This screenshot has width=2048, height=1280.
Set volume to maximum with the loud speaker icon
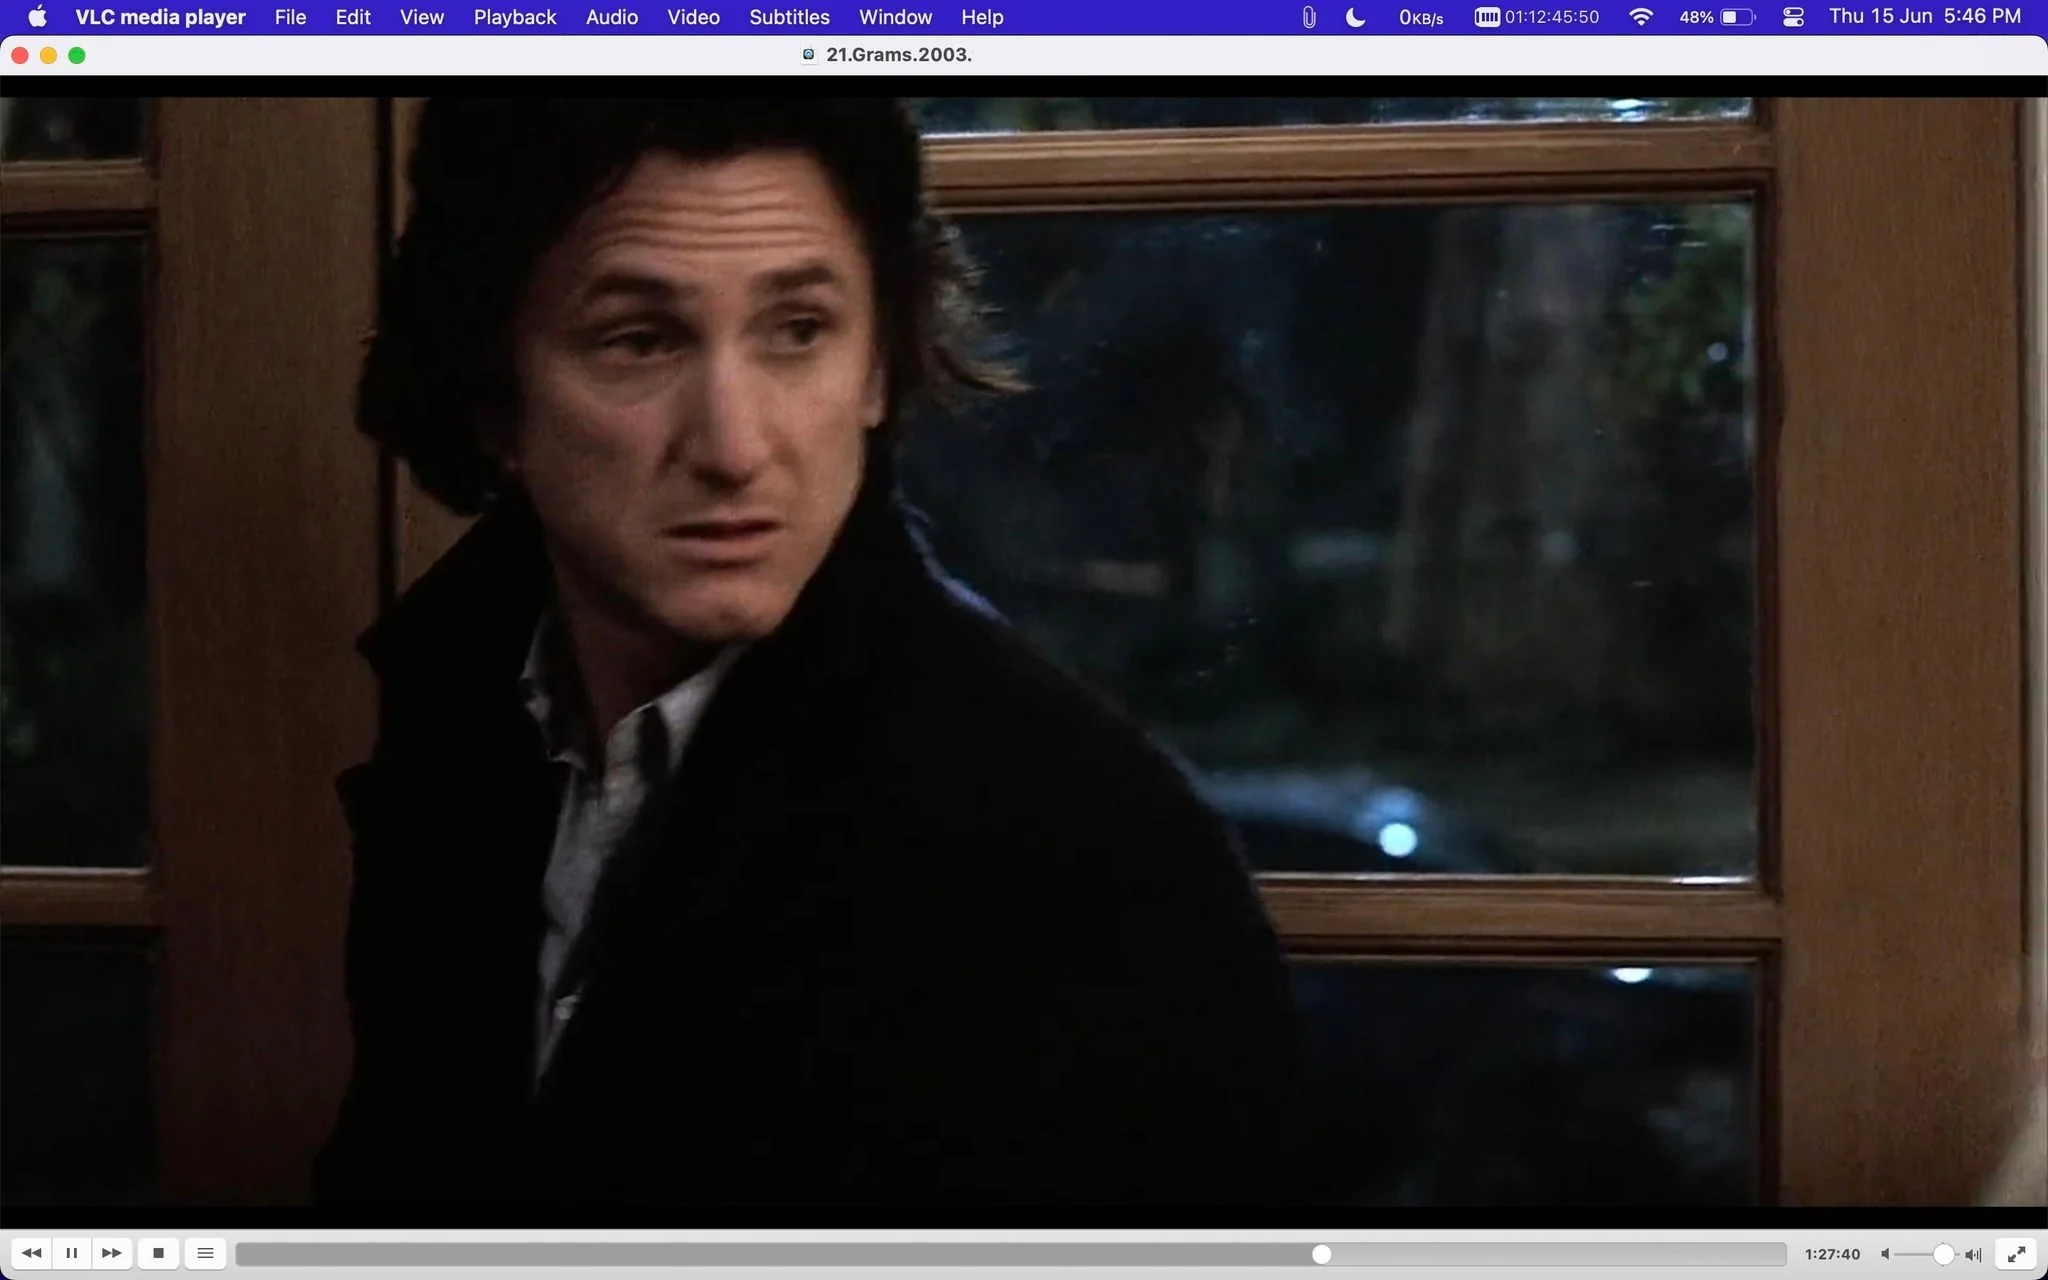(x=1973, y=1254)
